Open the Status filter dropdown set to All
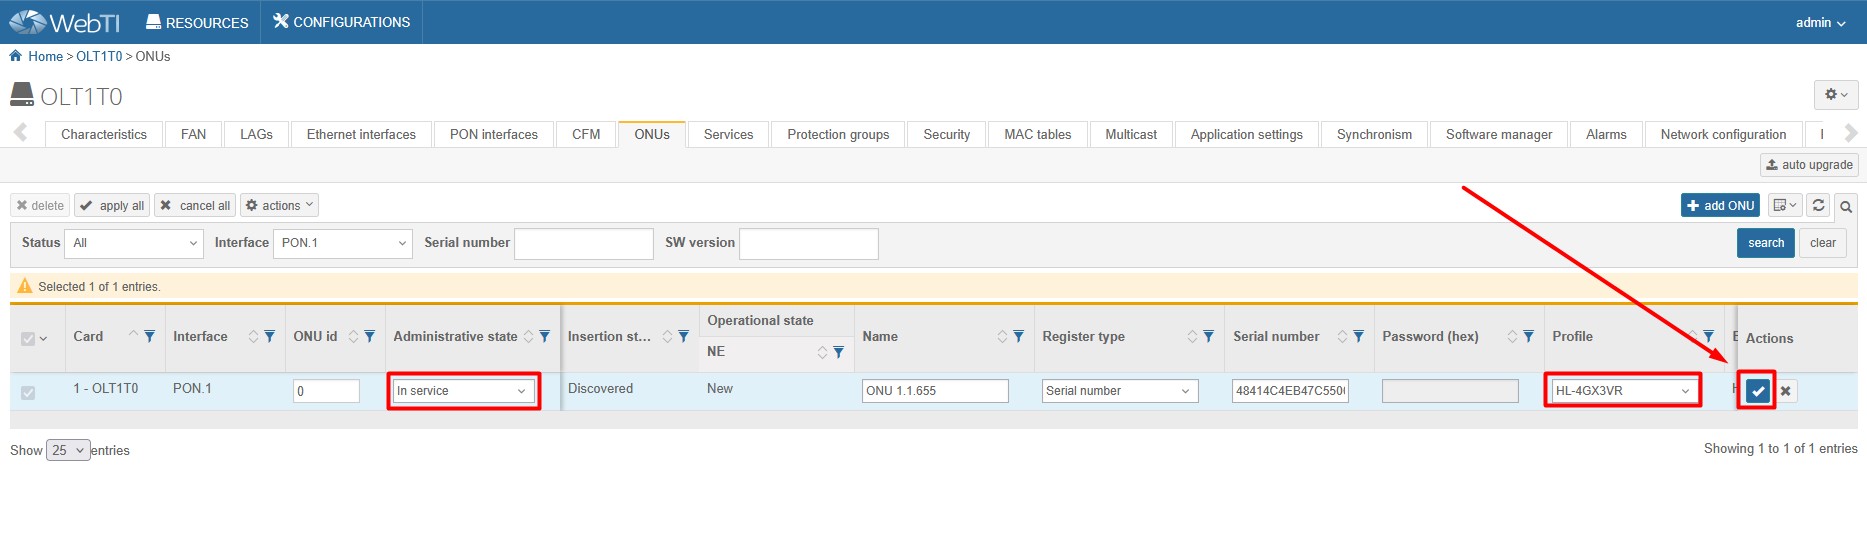The height and width of the screenshot is (554, 1867). click(134, 243)
